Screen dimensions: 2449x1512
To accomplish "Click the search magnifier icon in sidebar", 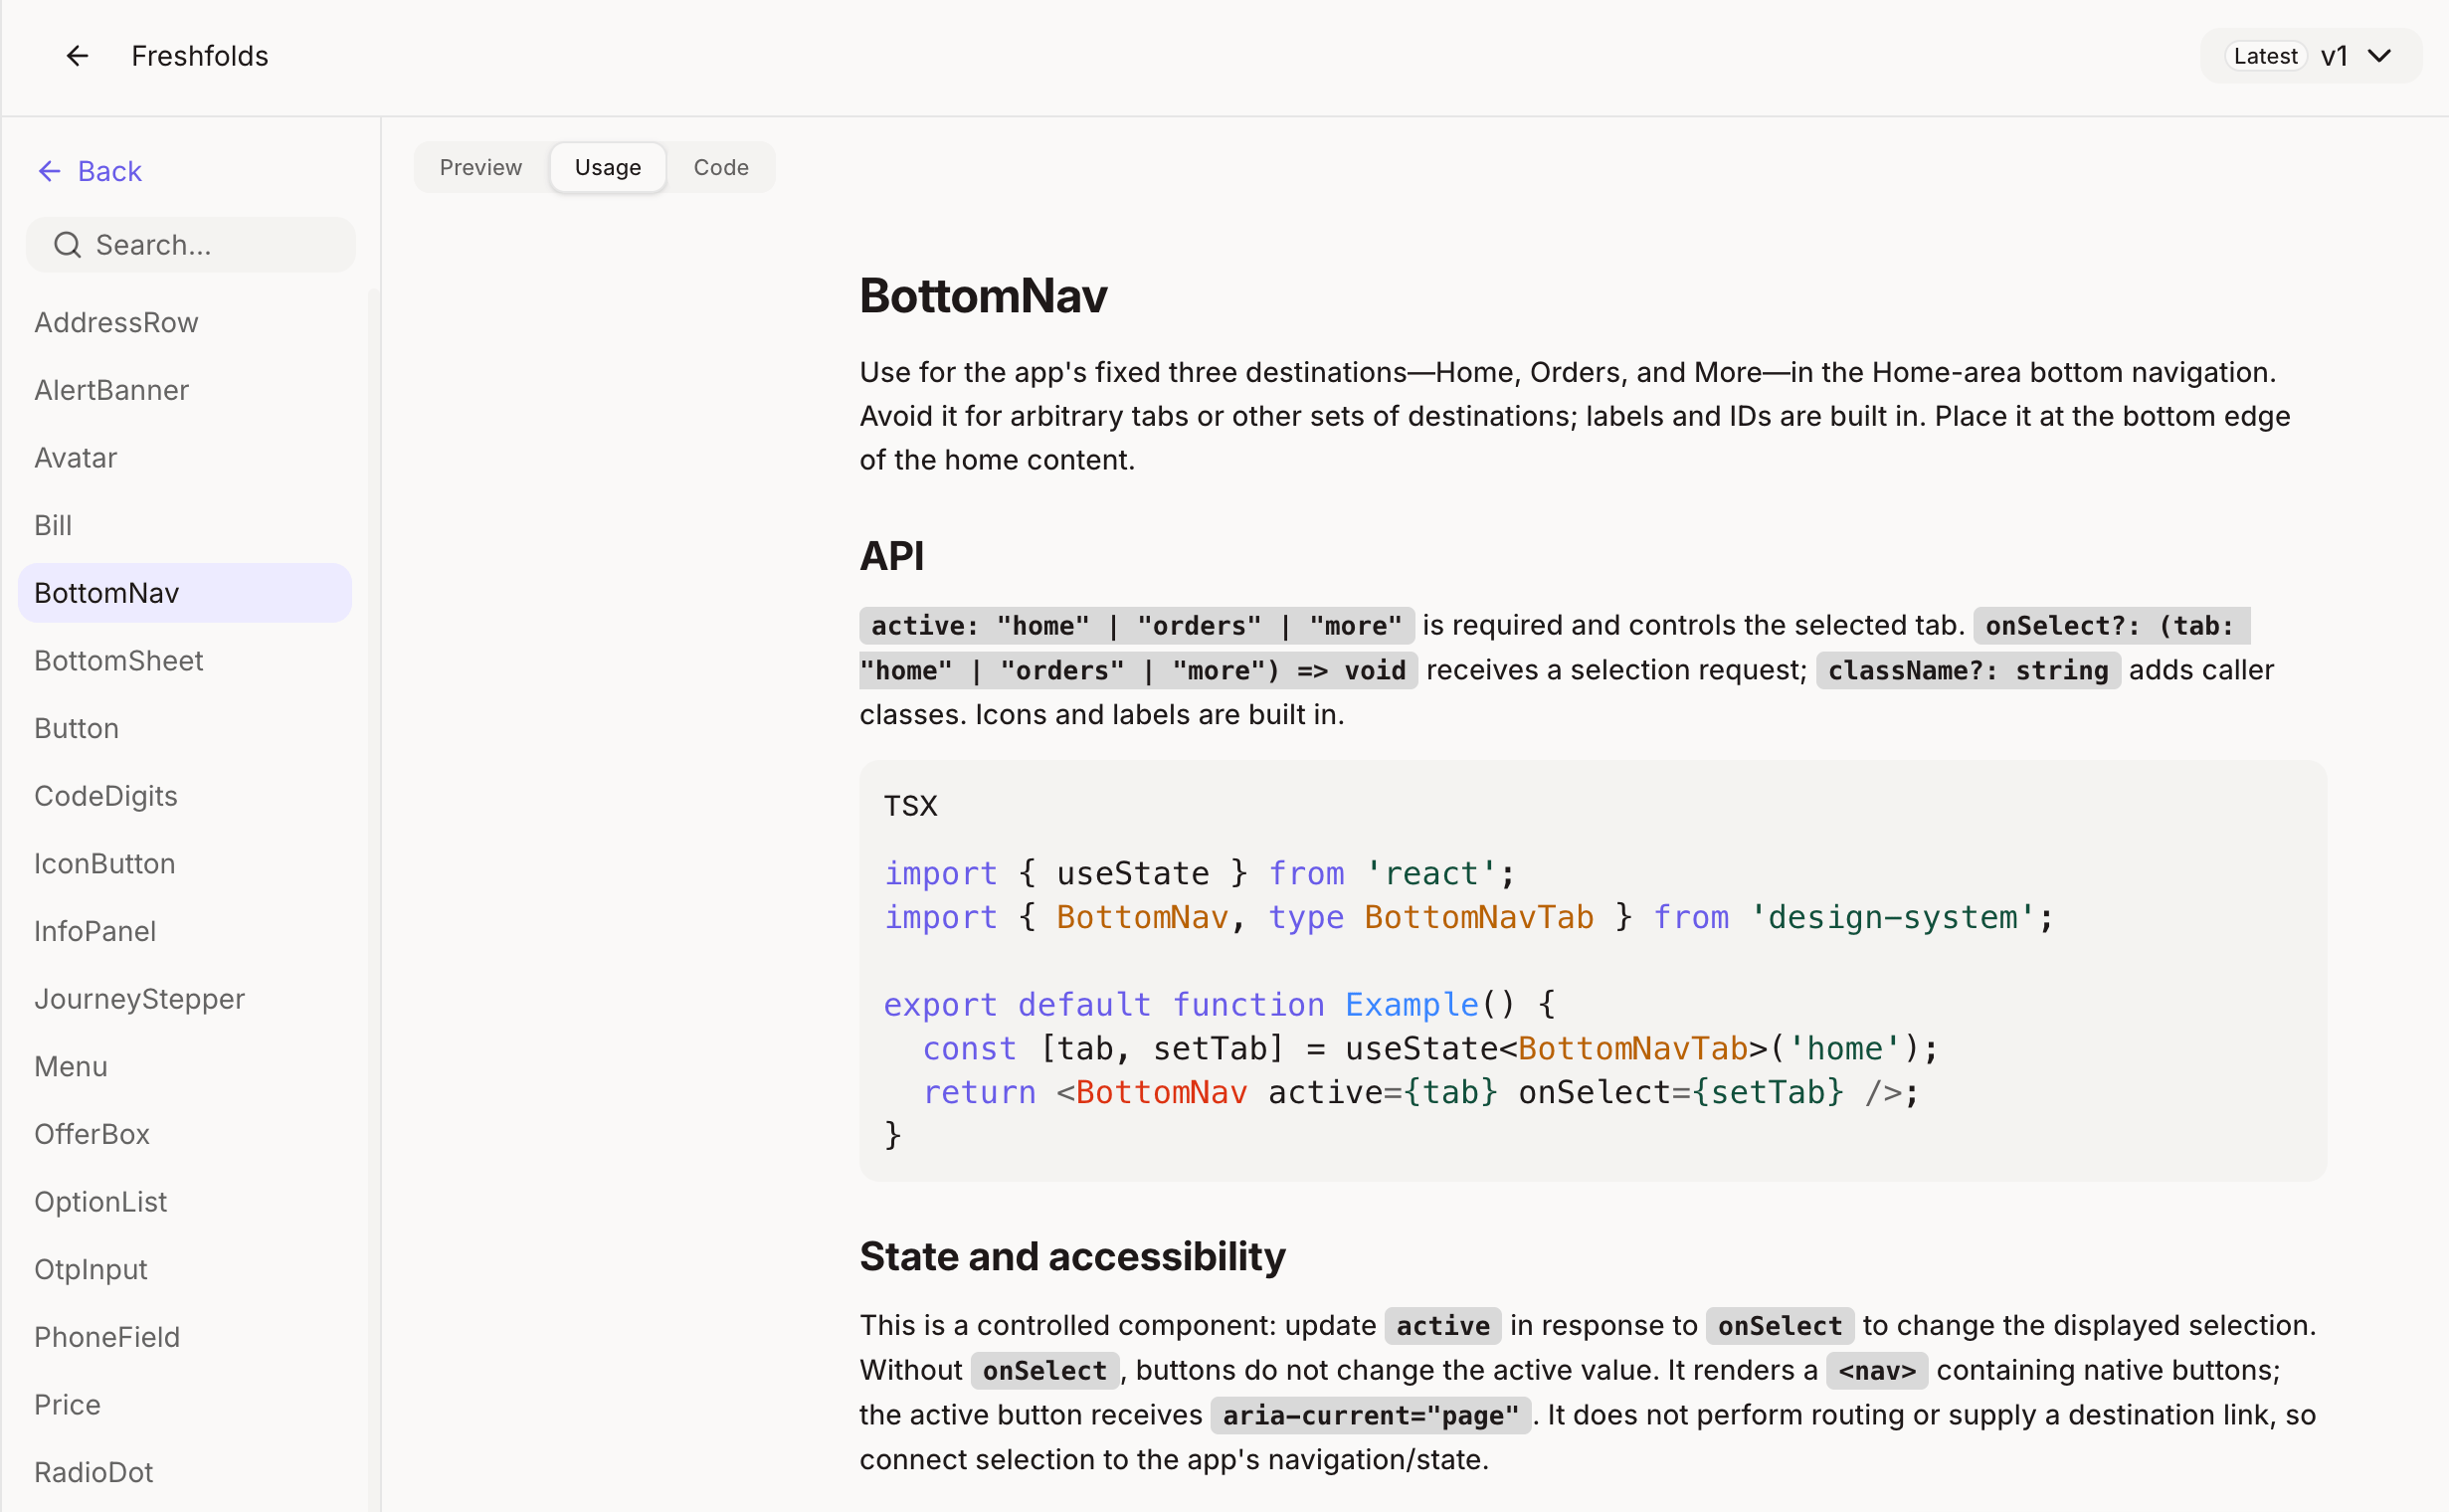I will [67, 245].
